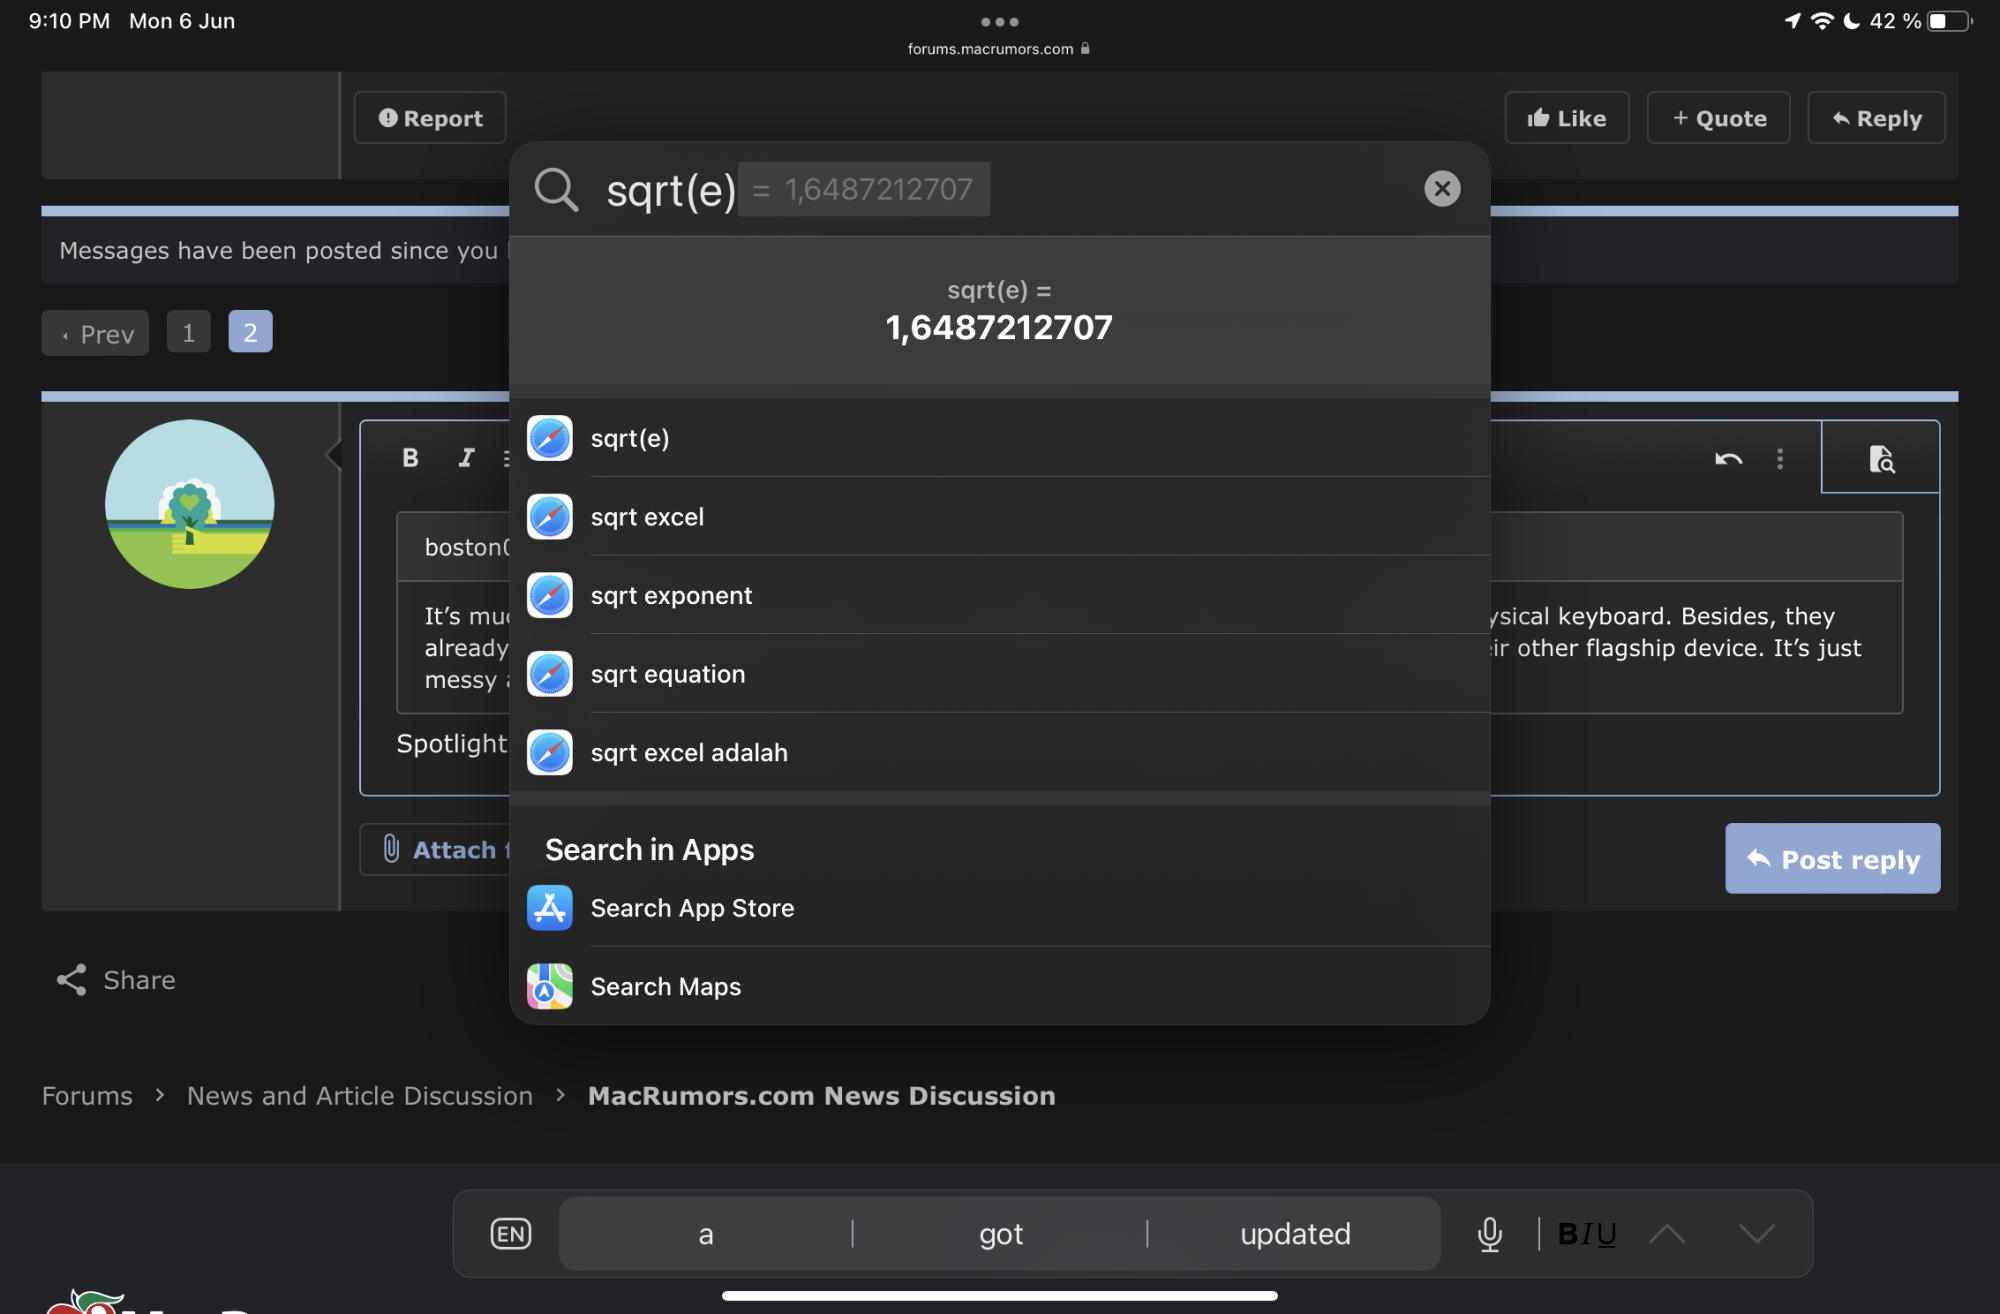Tap the Spotlight query text sqrt(e)
This screenshot has width=2000, height=1314.
pos(671,190)
